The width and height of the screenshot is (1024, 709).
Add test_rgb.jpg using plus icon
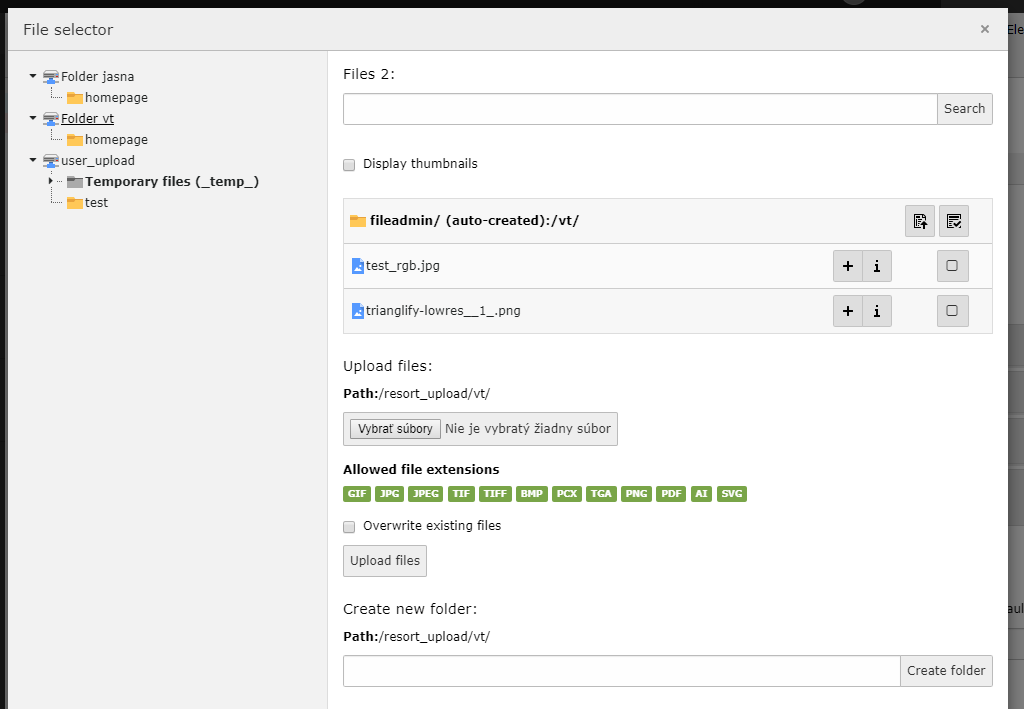coord(848,266)
